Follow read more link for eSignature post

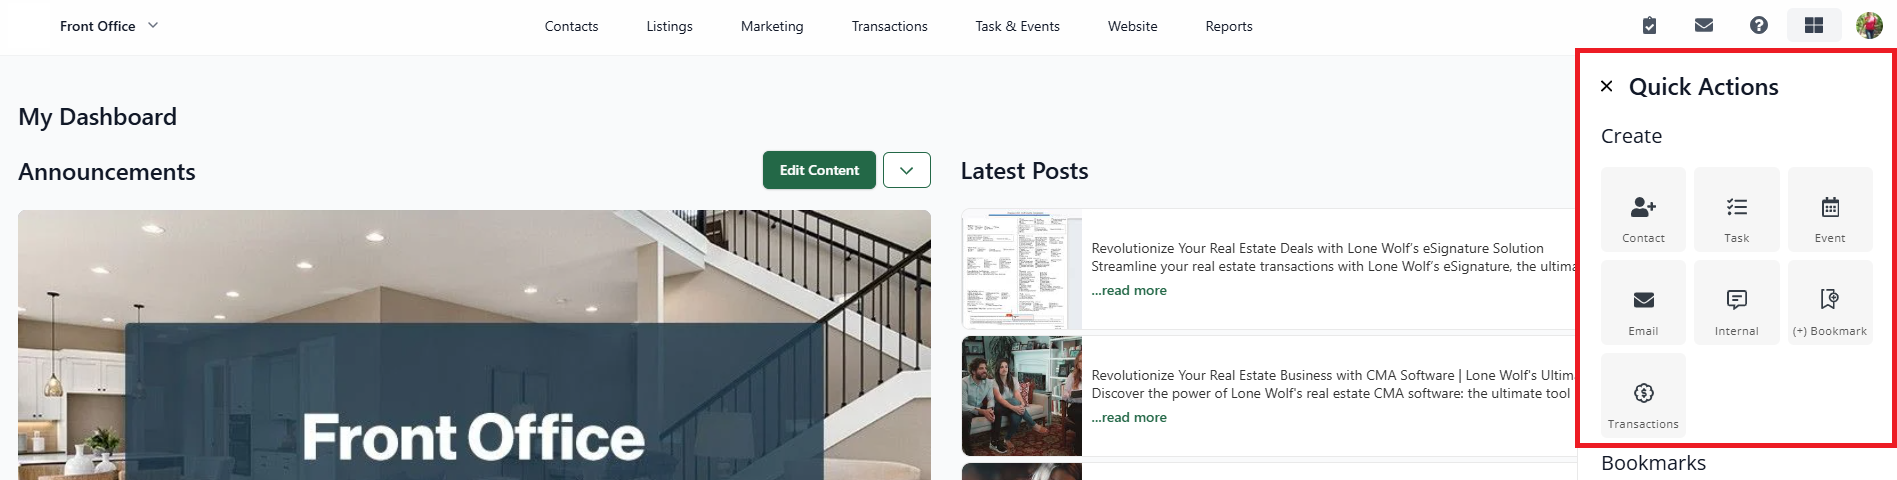tap(1129, 290)
